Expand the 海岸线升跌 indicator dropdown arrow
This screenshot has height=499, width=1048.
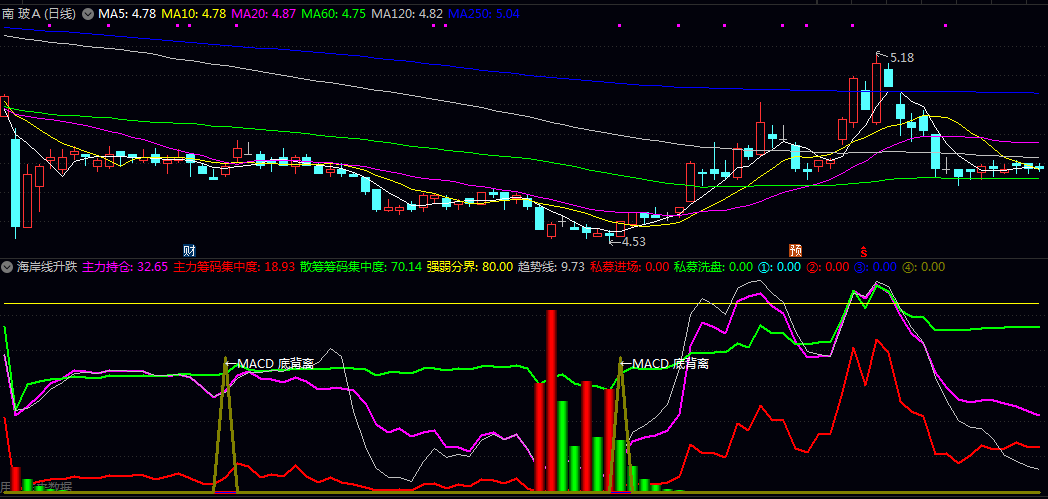[7, 267]
